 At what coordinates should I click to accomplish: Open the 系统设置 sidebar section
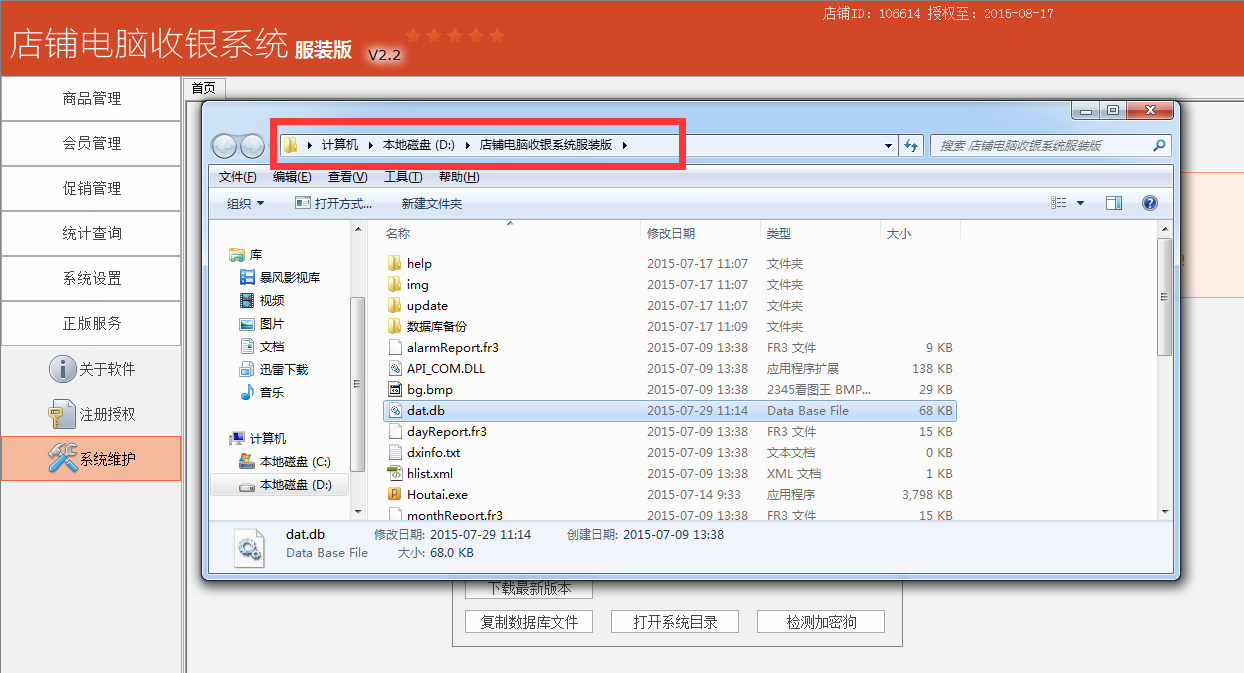point(91,278)
